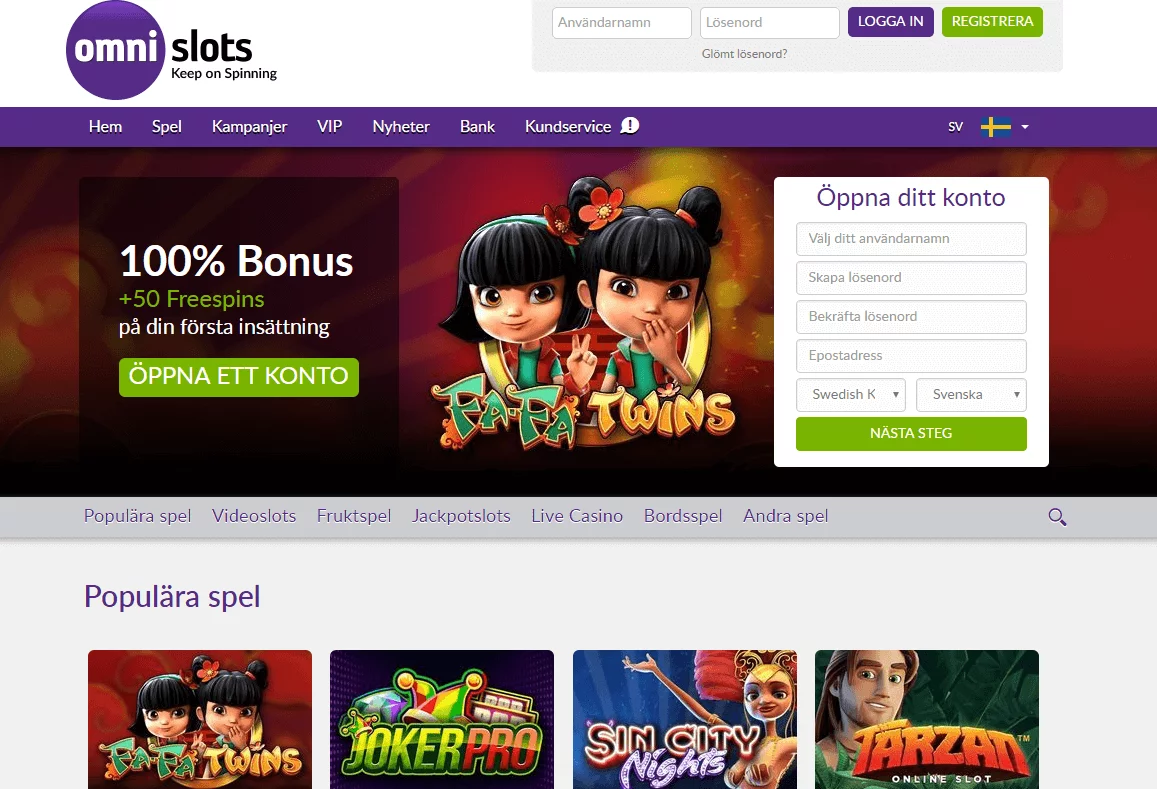Open the VIP menu item
Image resolution: width=1157 pixels, height=789 pixels.
[330, 127]
